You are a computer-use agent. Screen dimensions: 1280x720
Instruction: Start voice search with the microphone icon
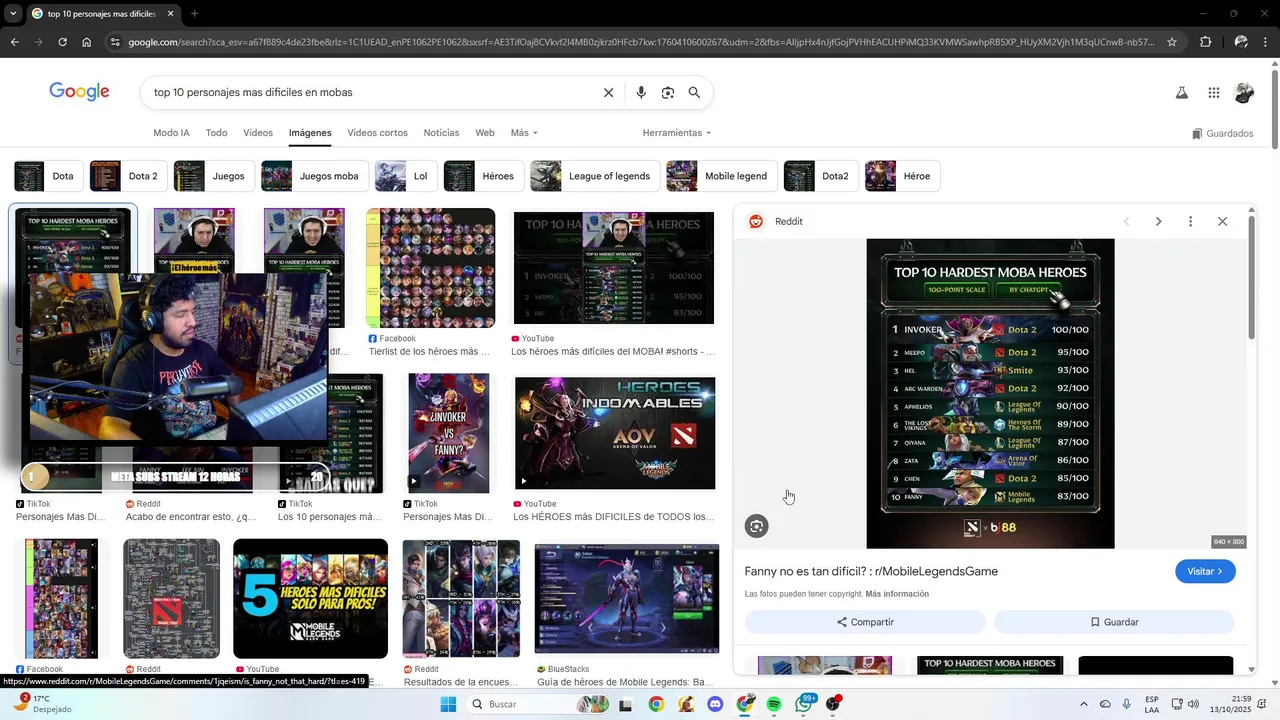(x=641, y=92)
